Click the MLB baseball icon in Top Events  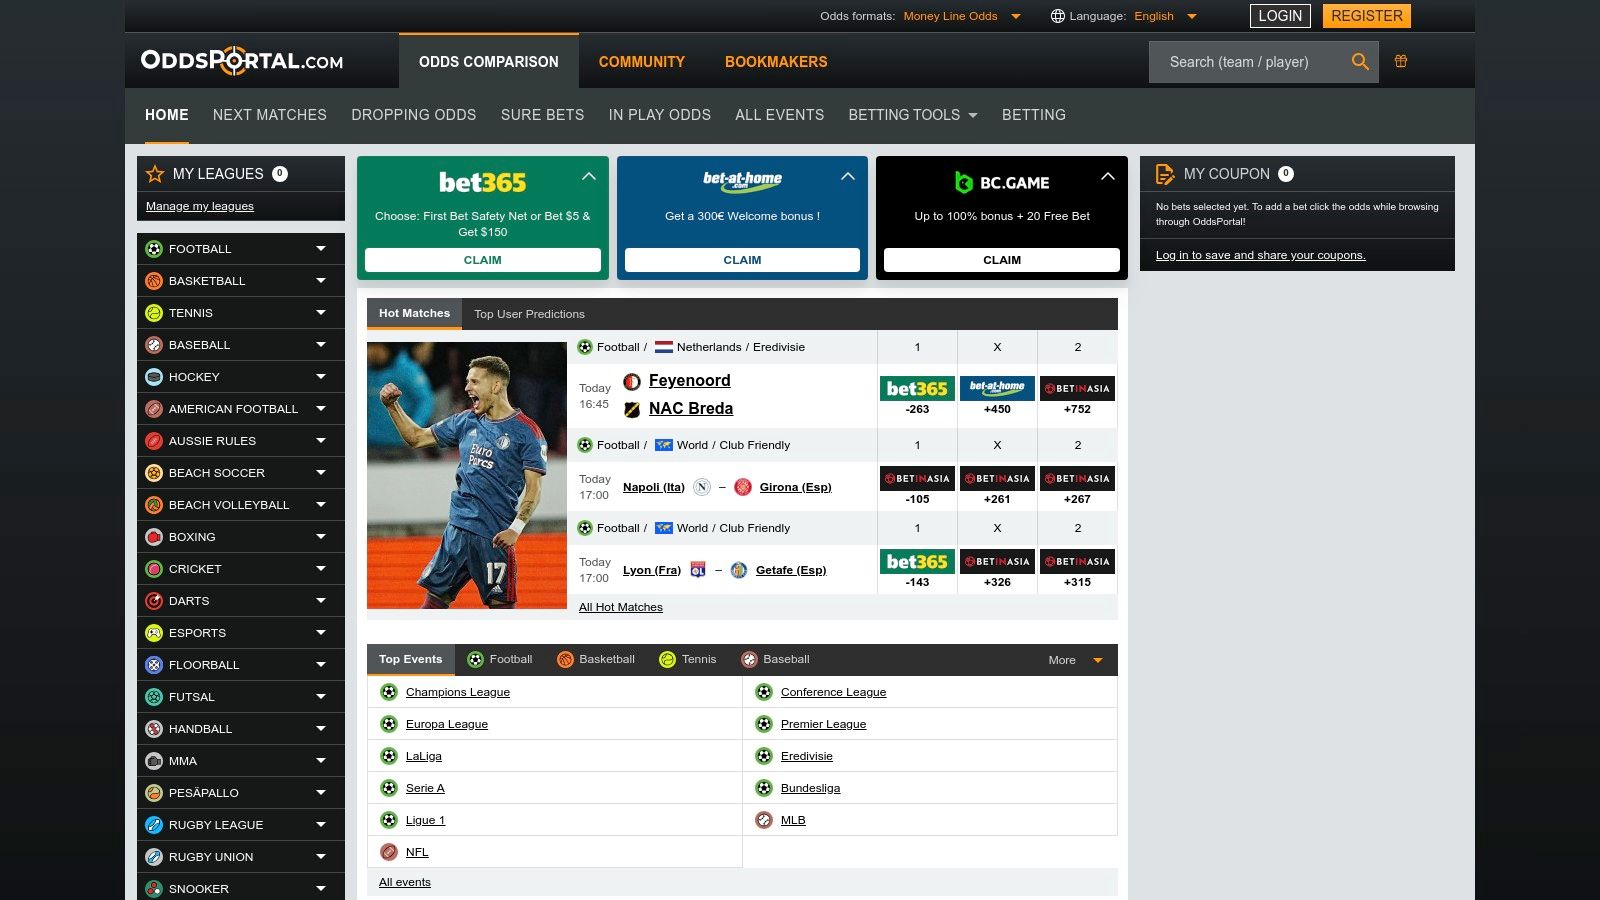coord(764,820)
